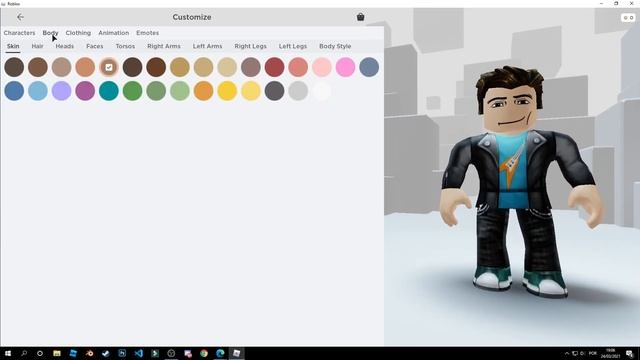Select the Skin sub-tab

pyautogui.click(x=13, y=46)
